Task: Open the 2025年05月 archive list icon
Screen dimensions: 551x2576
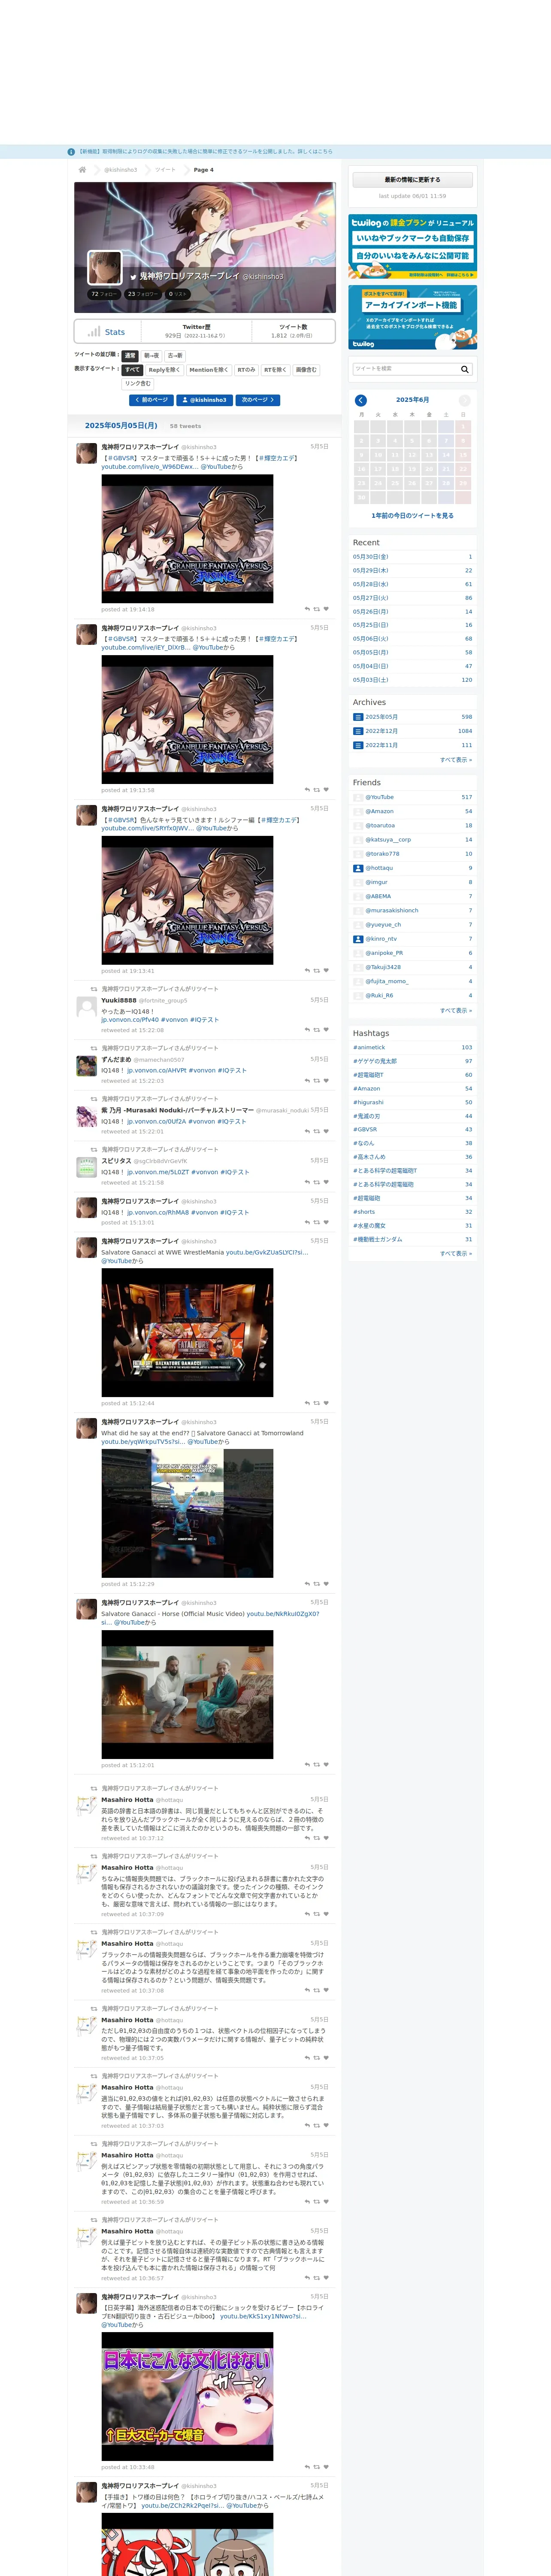Action: tap(358, 717)
